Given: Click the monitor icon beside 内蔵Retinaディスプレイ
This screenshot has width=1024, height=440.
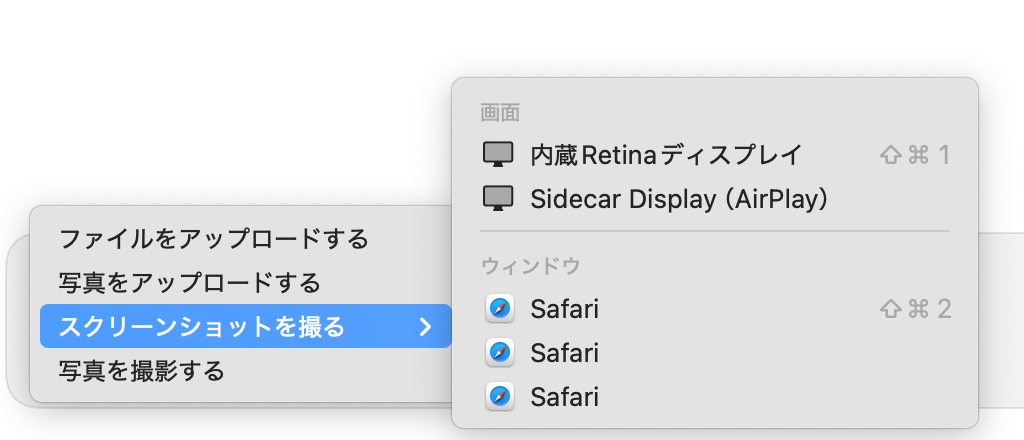Looking at the screenshot, I should pyautogui.click(x=497, y=155).
